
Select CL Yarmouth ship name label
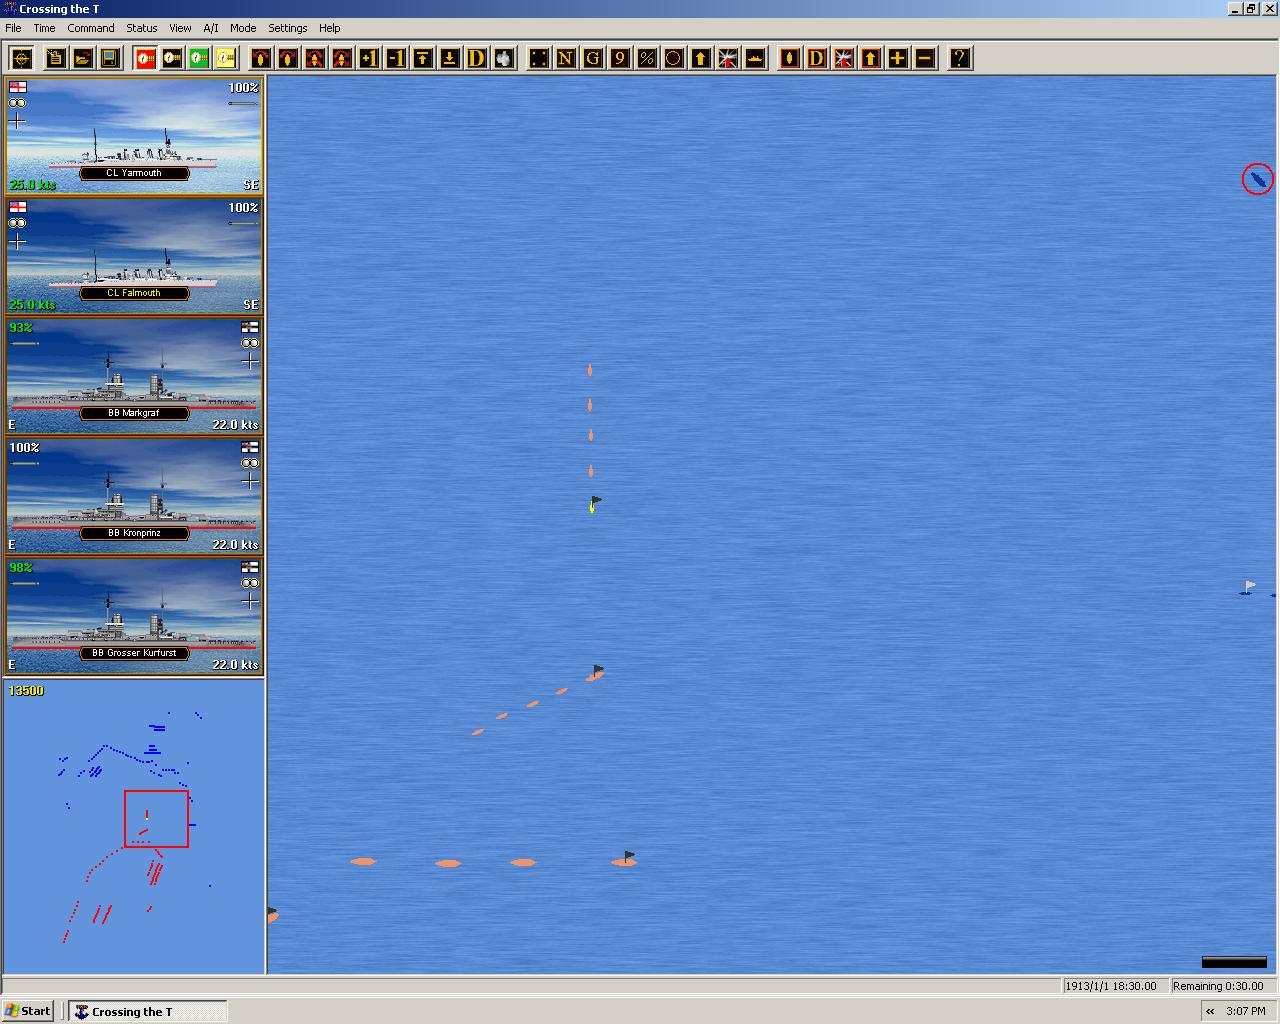click(x=134, y=173)
